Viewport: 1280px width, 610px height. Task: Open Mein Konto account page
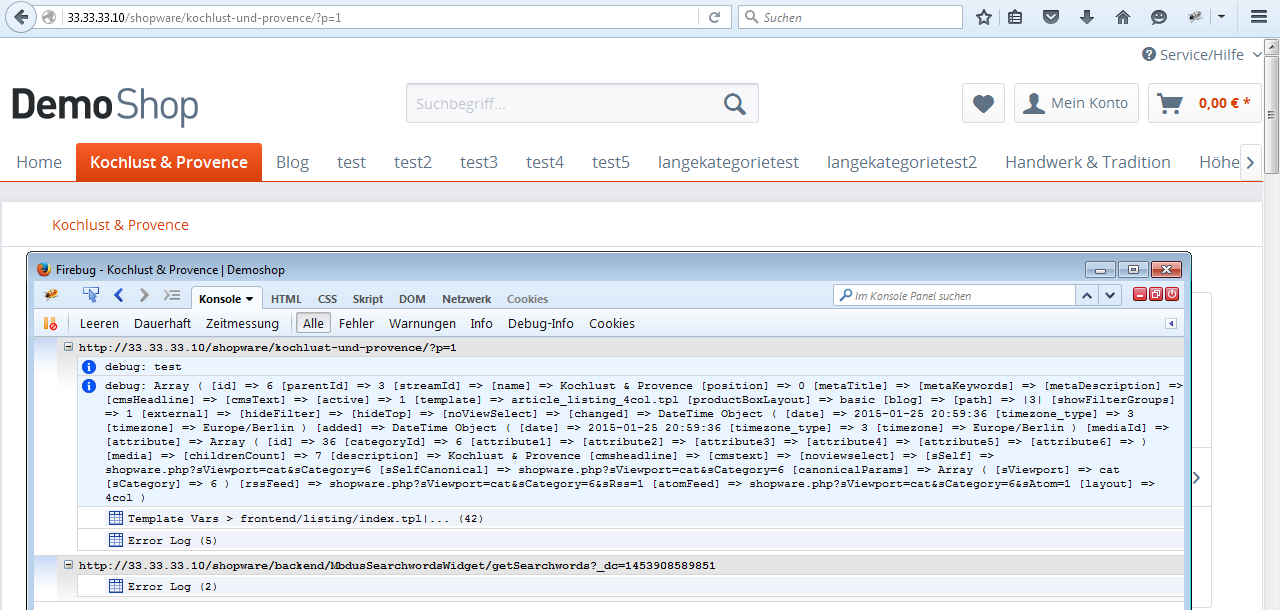click(1076, 103)
